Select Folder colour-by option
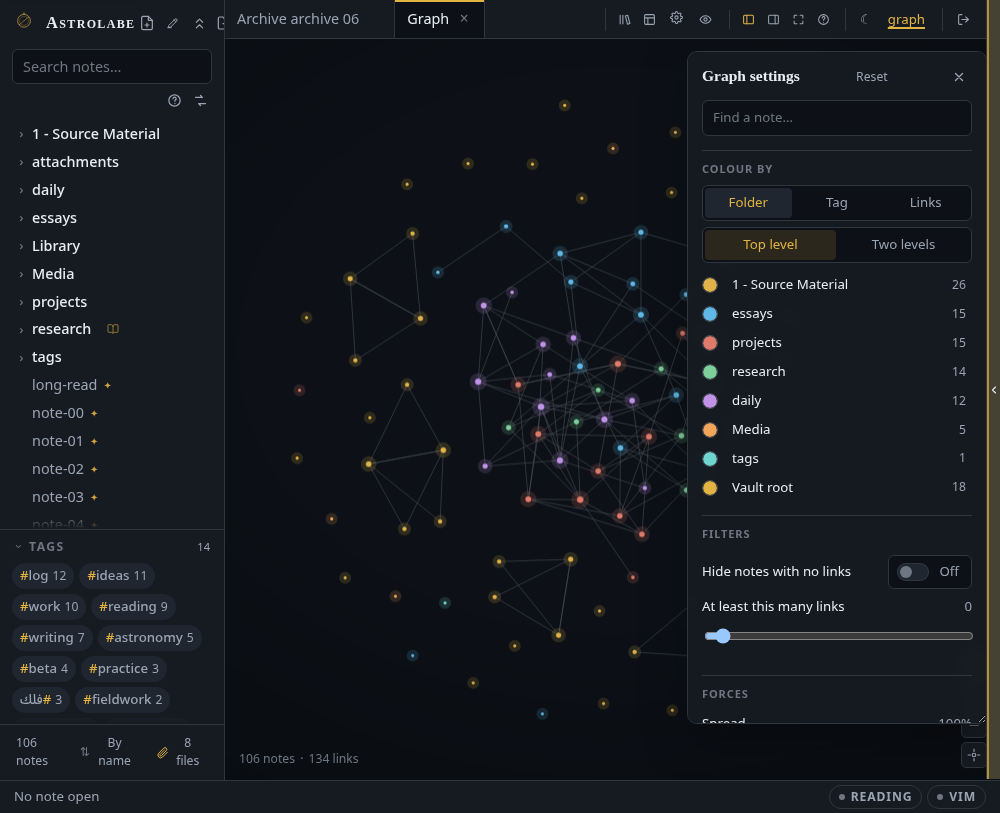Image resolution: width=1000 pixels, height=813 pixels. (748, 203)
